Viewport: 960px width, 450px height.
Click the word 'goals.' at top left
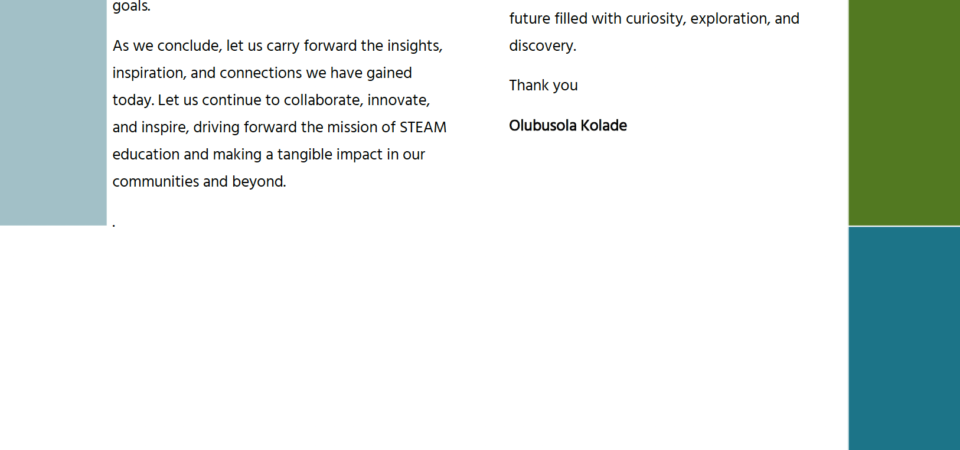point(131,7)
